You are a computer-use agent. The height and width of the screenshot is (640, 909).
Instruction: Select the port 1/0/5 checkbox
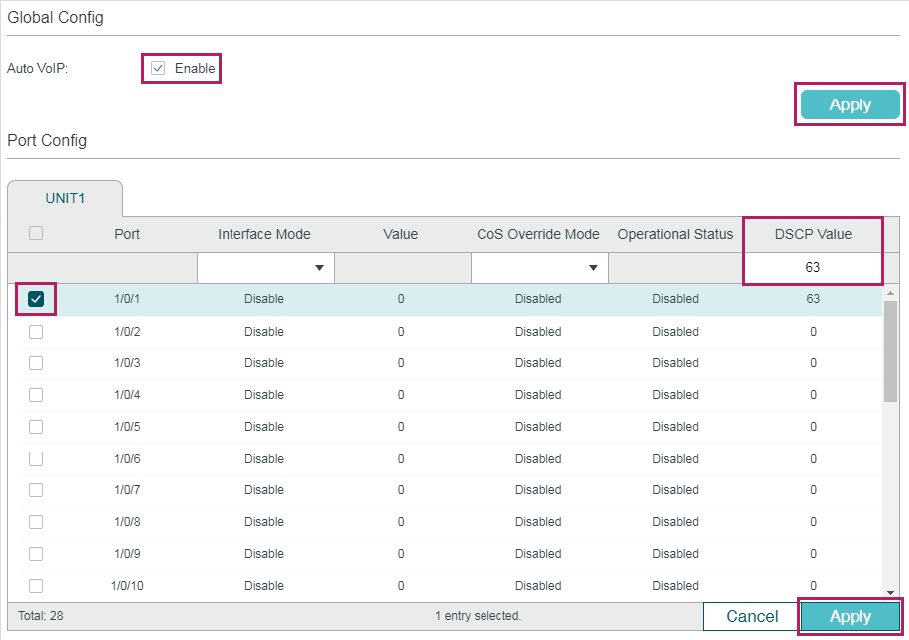coord(36,427)
